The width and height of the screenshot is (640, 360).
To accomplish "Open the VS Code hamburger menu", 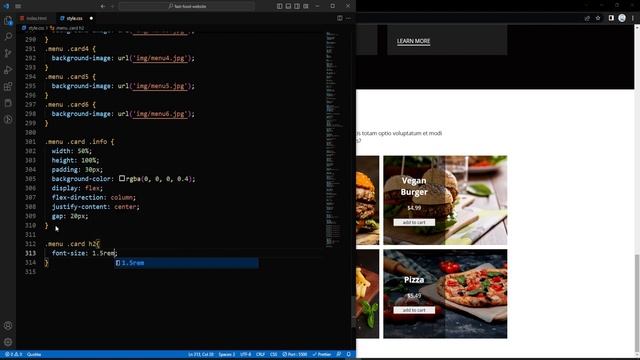I will (18, 6).
